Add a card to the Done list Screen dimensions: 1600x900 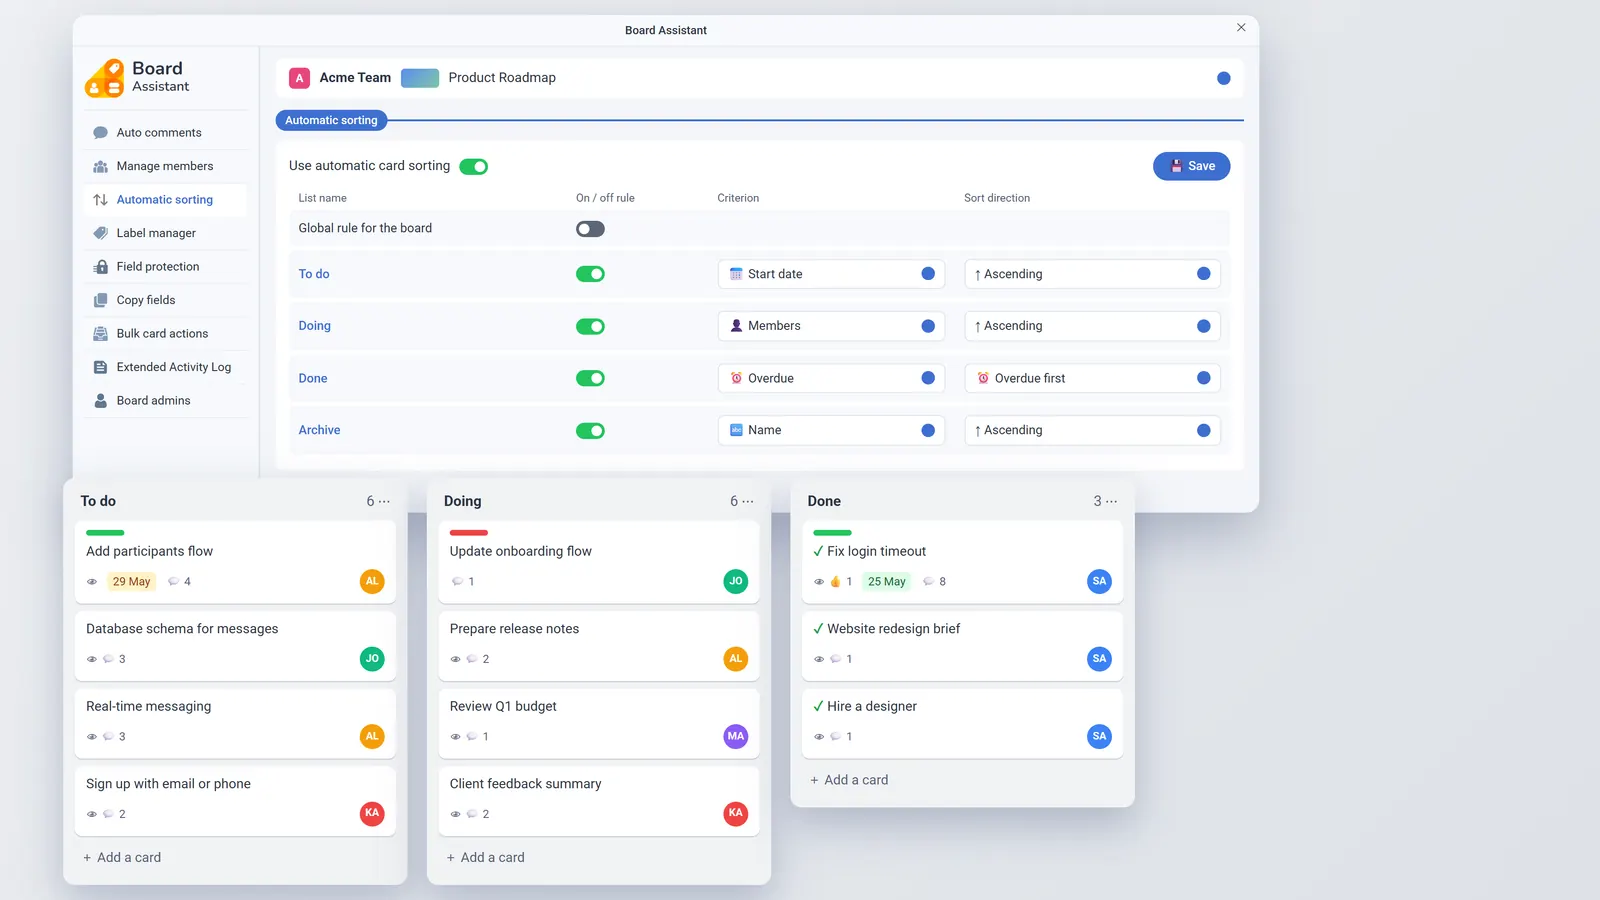click(x=849, y=780)
